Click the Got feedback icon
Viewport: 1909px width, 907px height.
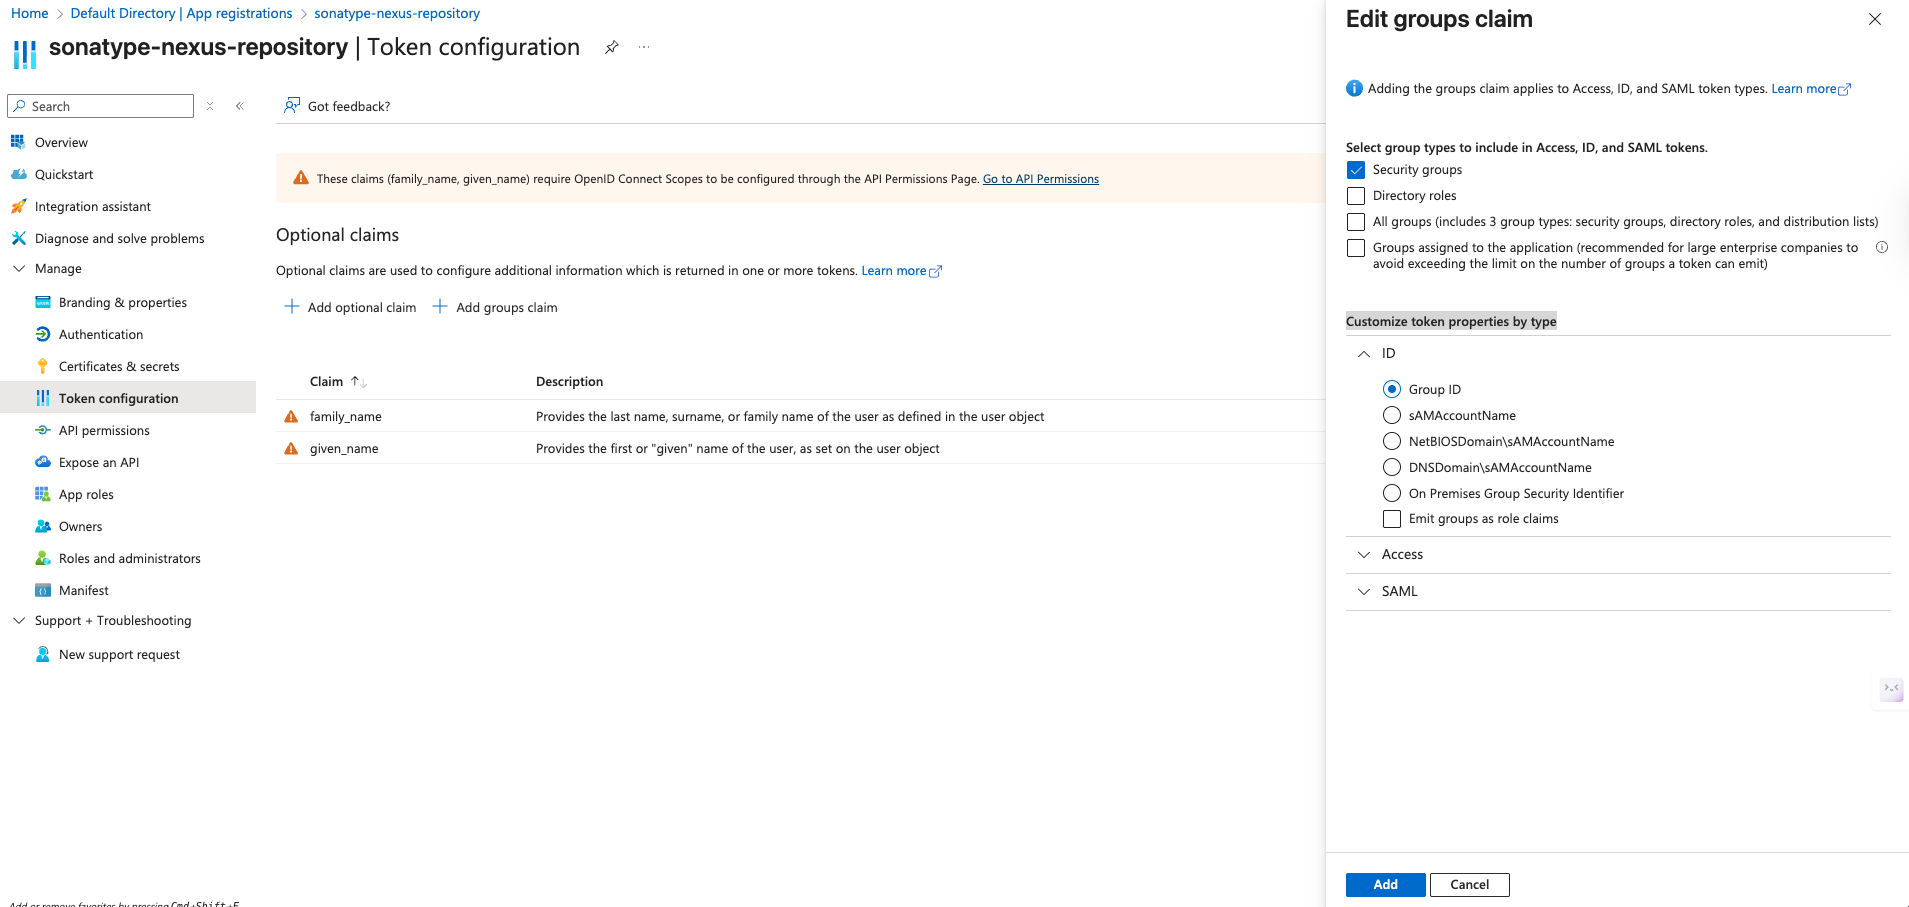[291, 105]
